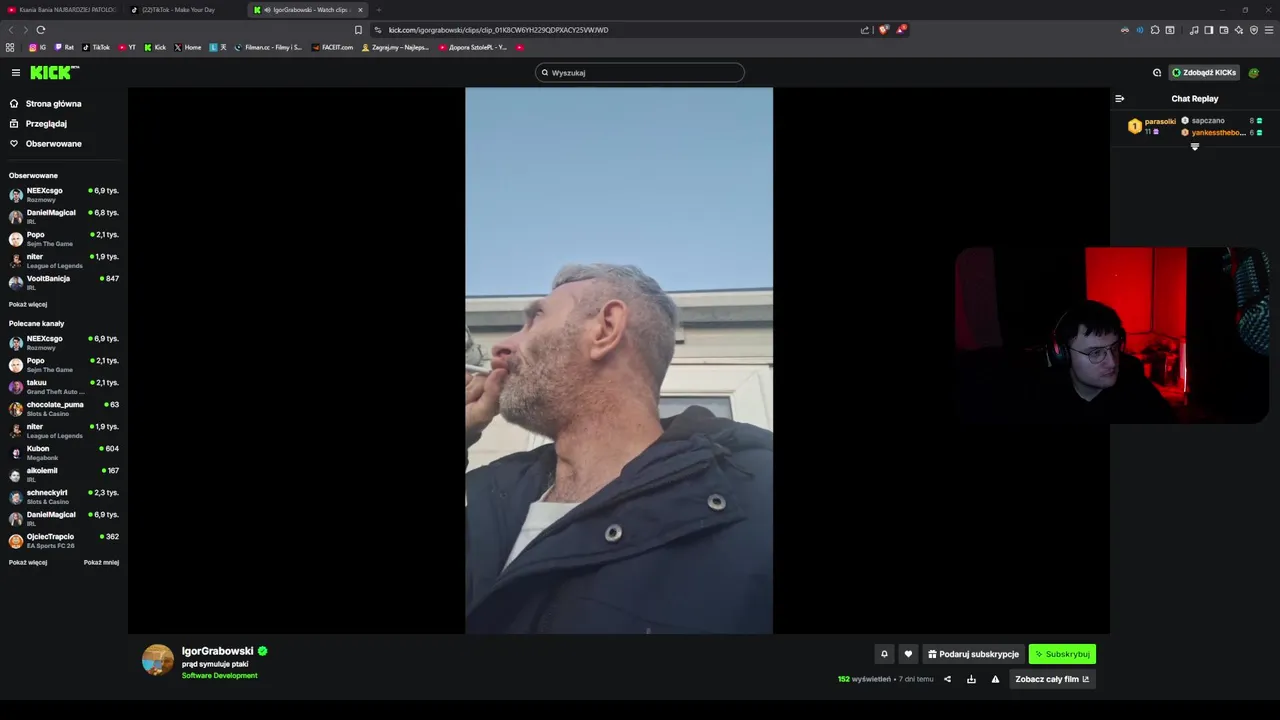Click Pokaż mniej under Polecane kanały
This screenshot has width=1280, height=720.
click(x=101, y=562)
